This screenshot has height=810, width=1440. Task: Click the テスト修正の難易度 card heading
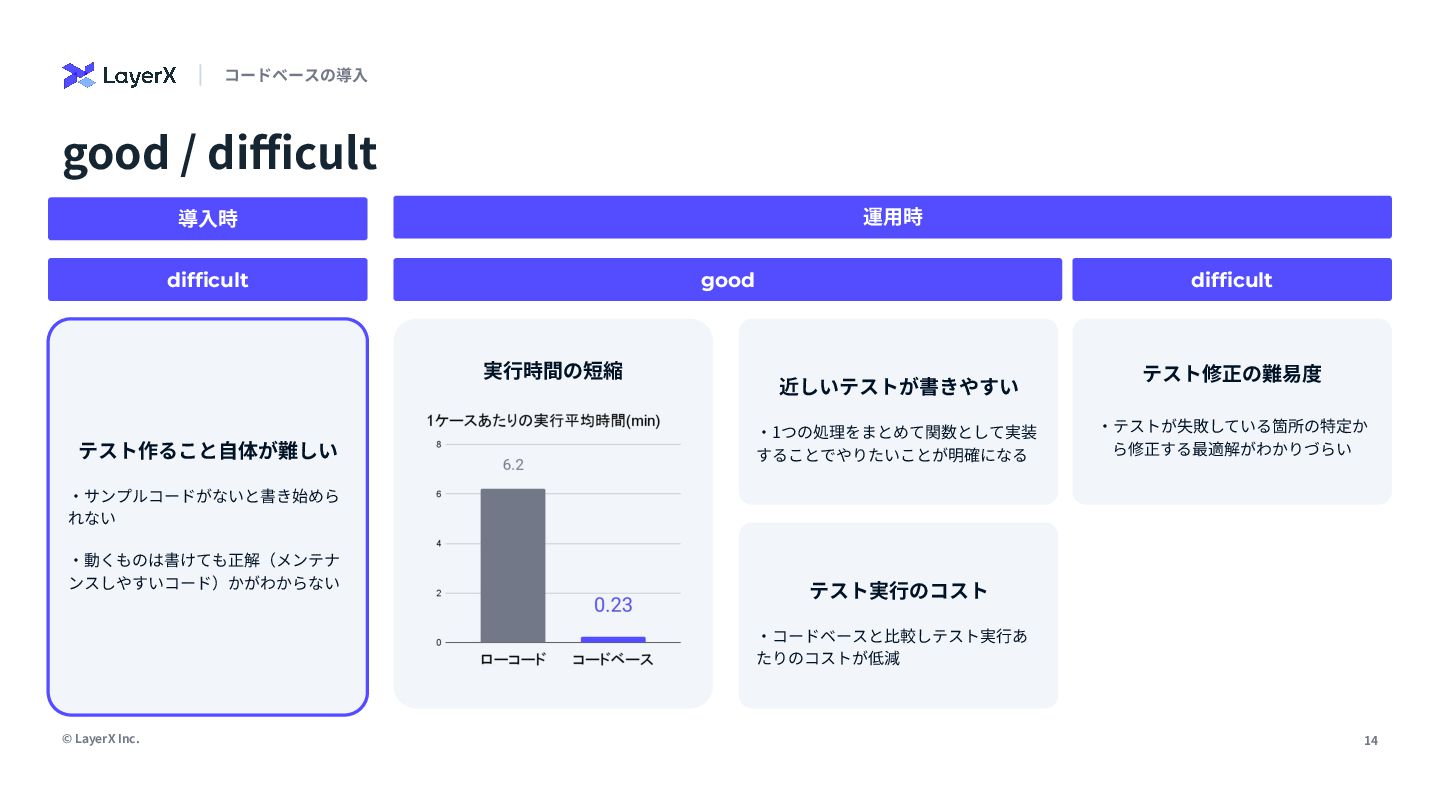point(1232,374)
